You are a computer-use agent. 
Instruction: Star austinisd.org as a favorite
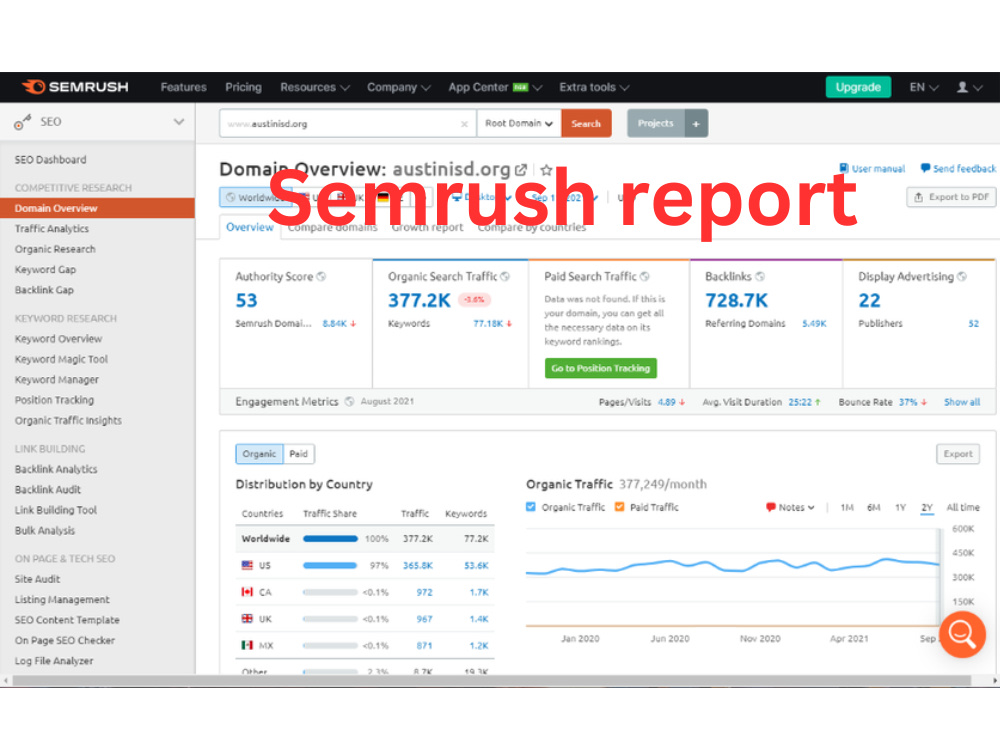(546, 169)
